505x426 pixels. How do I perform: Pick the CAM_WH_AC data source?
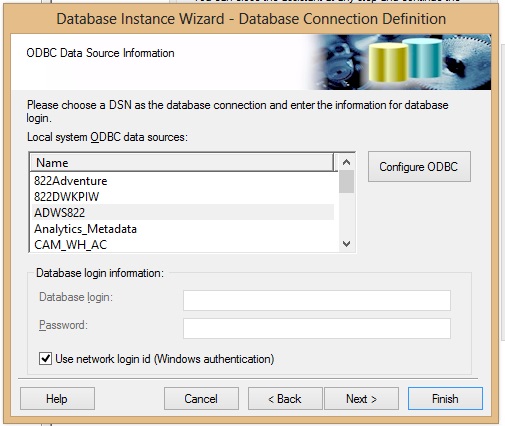[x=182, y=245]
